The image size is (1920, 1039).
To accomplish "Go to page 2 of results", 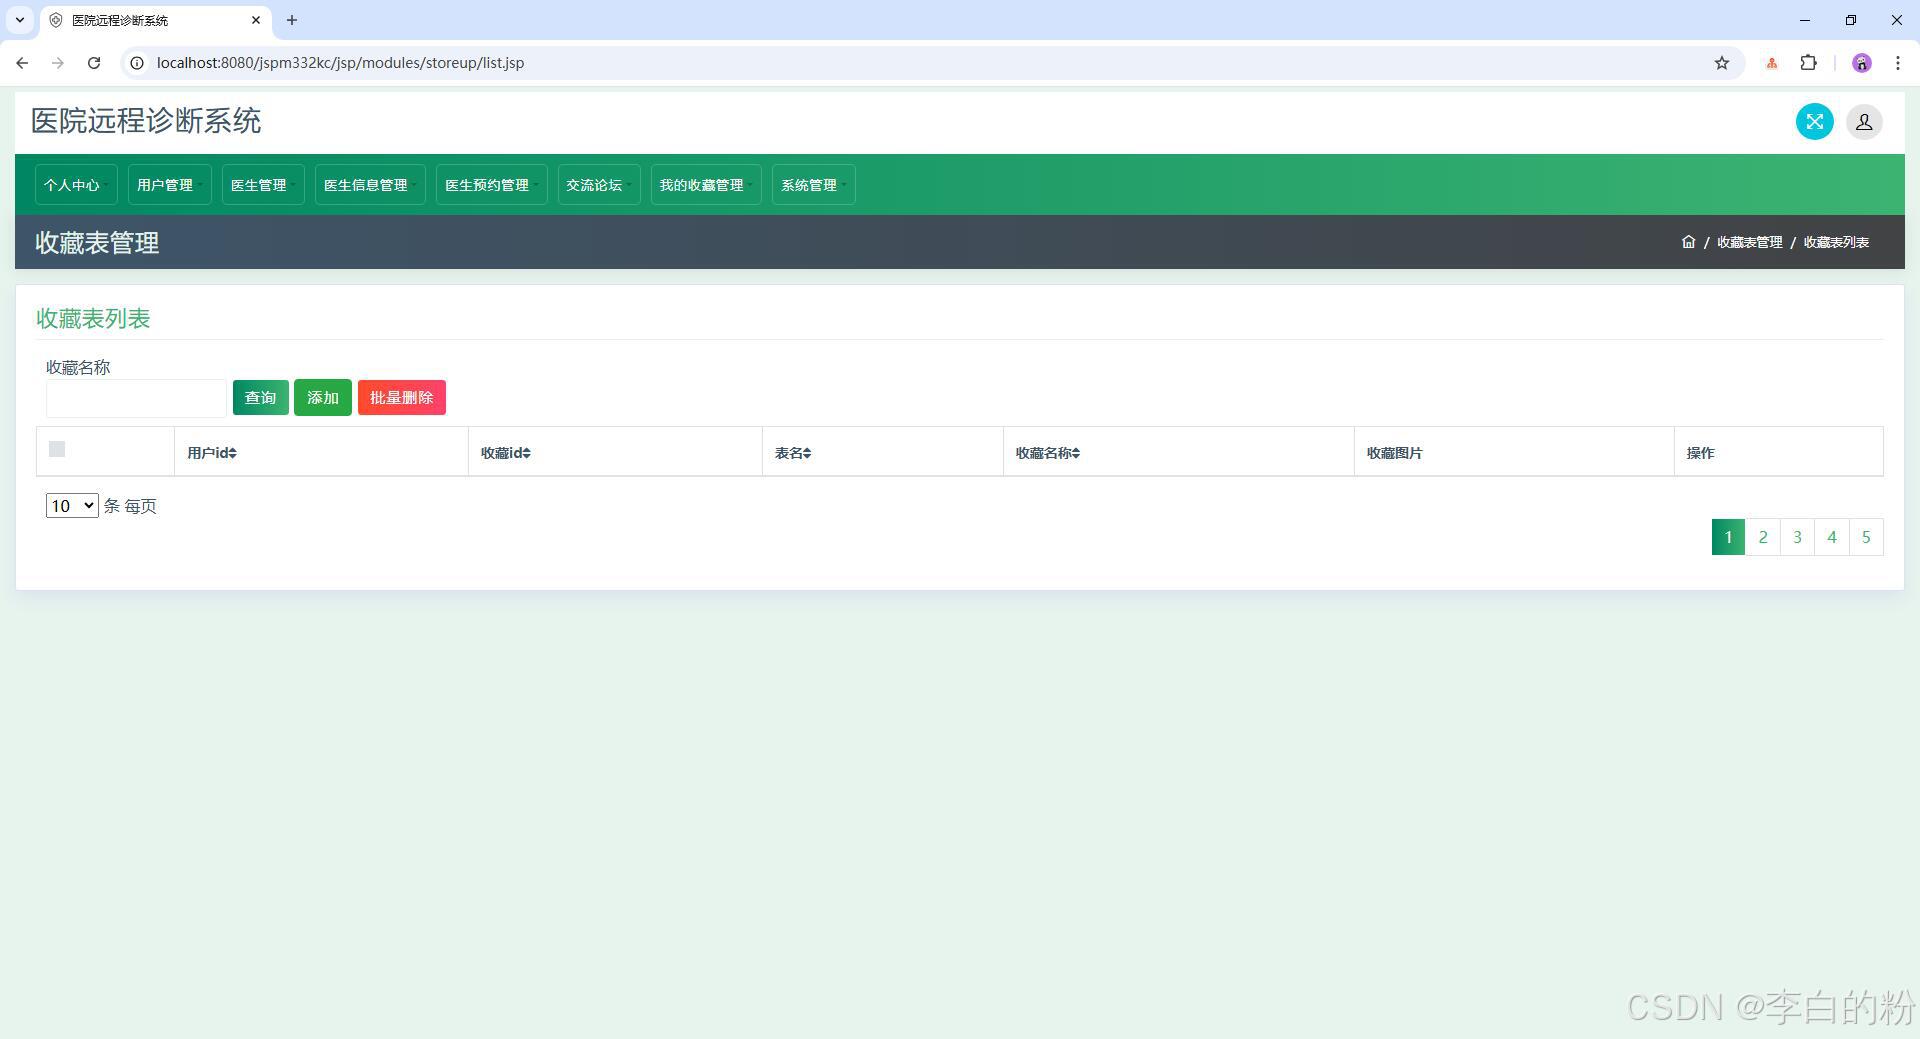I will [1763, 537].
